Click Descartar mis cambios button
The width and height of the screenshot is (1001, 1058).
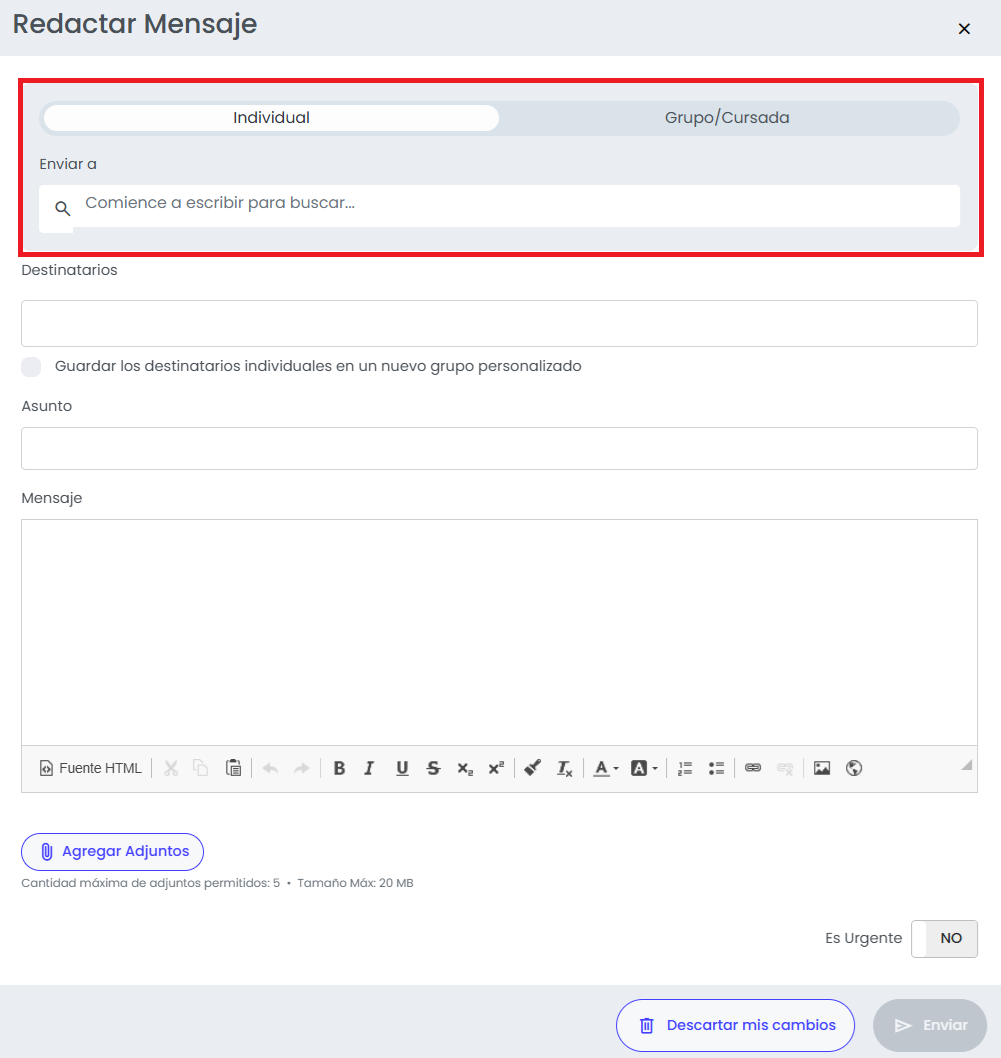click(x=735, y=1025)
